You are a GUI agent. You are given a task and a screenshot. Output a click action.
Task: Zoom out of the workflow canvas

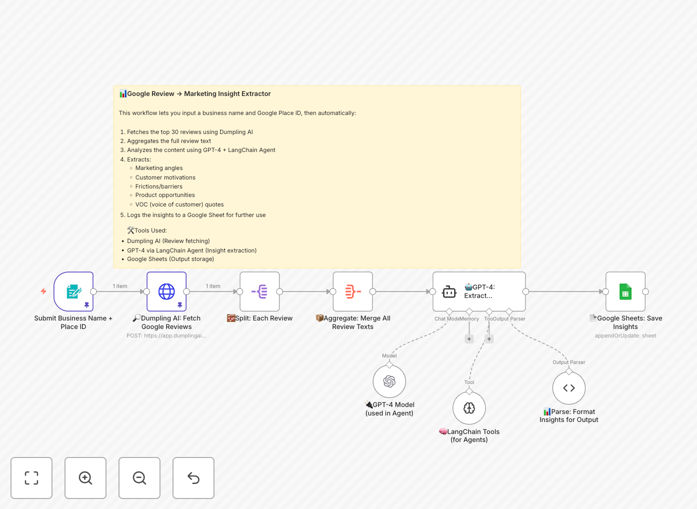coord(140,478)
